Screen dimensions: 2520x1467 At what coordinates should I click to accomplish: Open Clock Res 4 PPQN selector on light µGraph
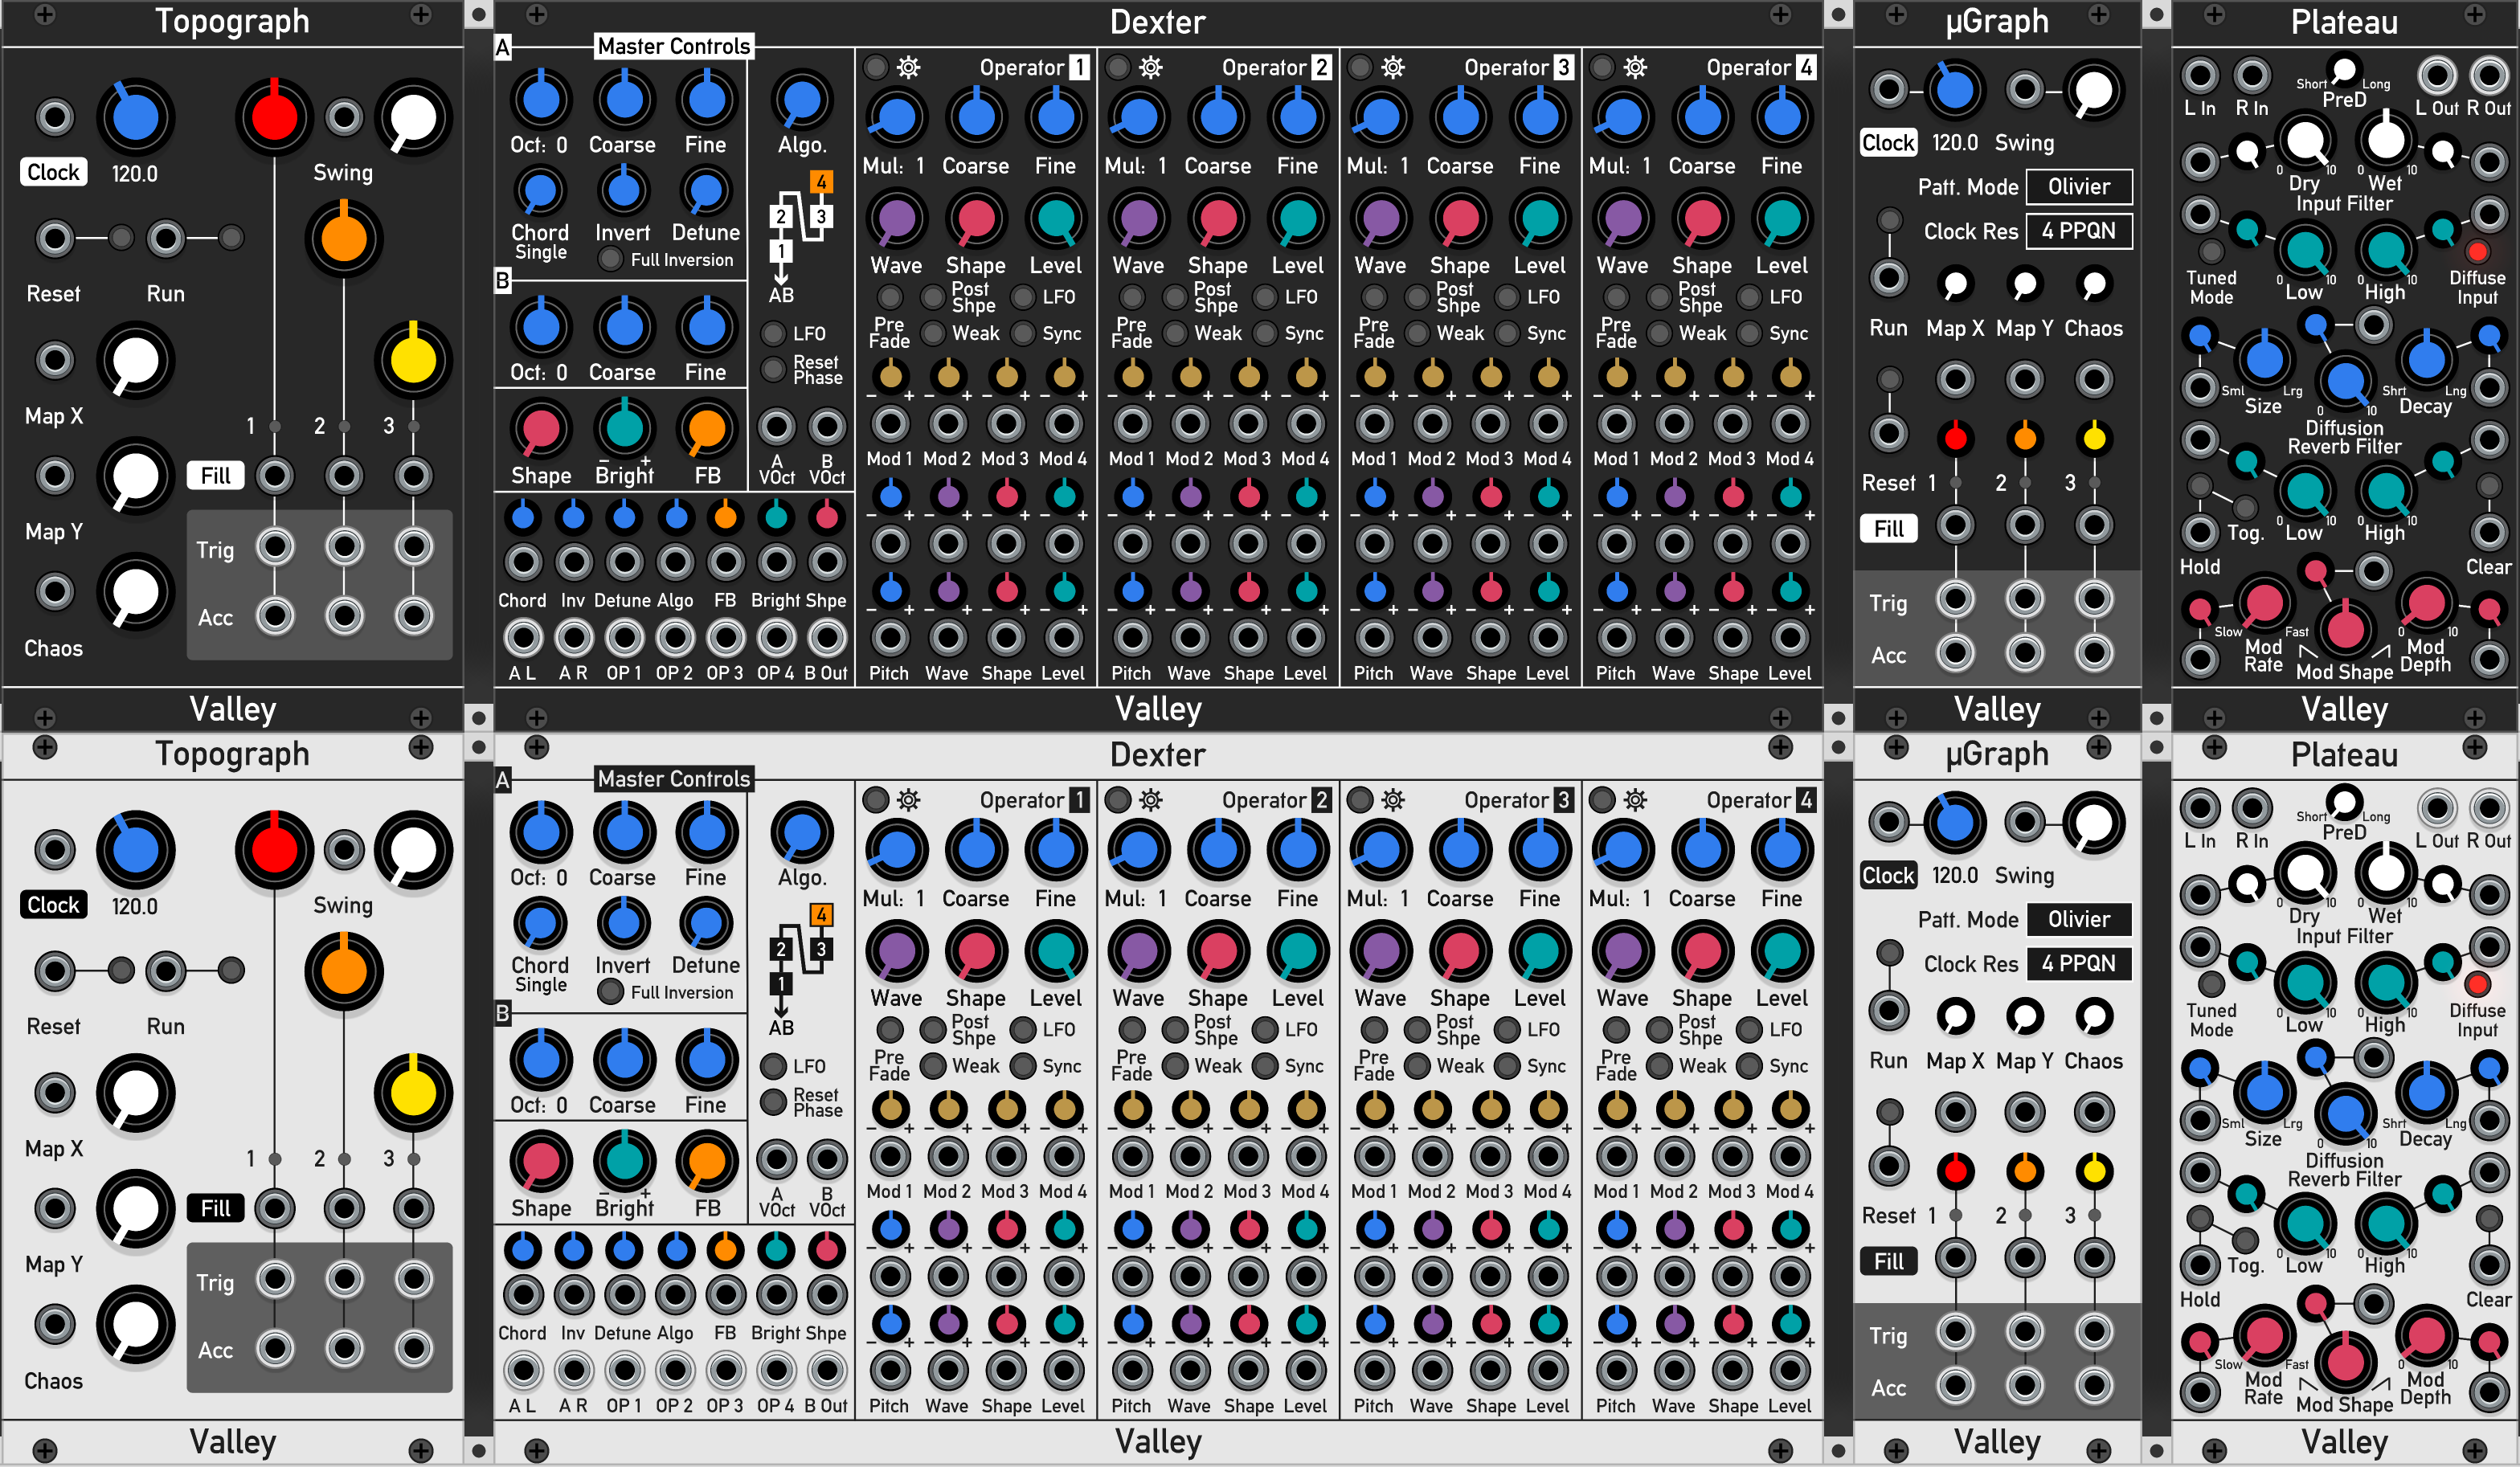[x=2078, y=964]
